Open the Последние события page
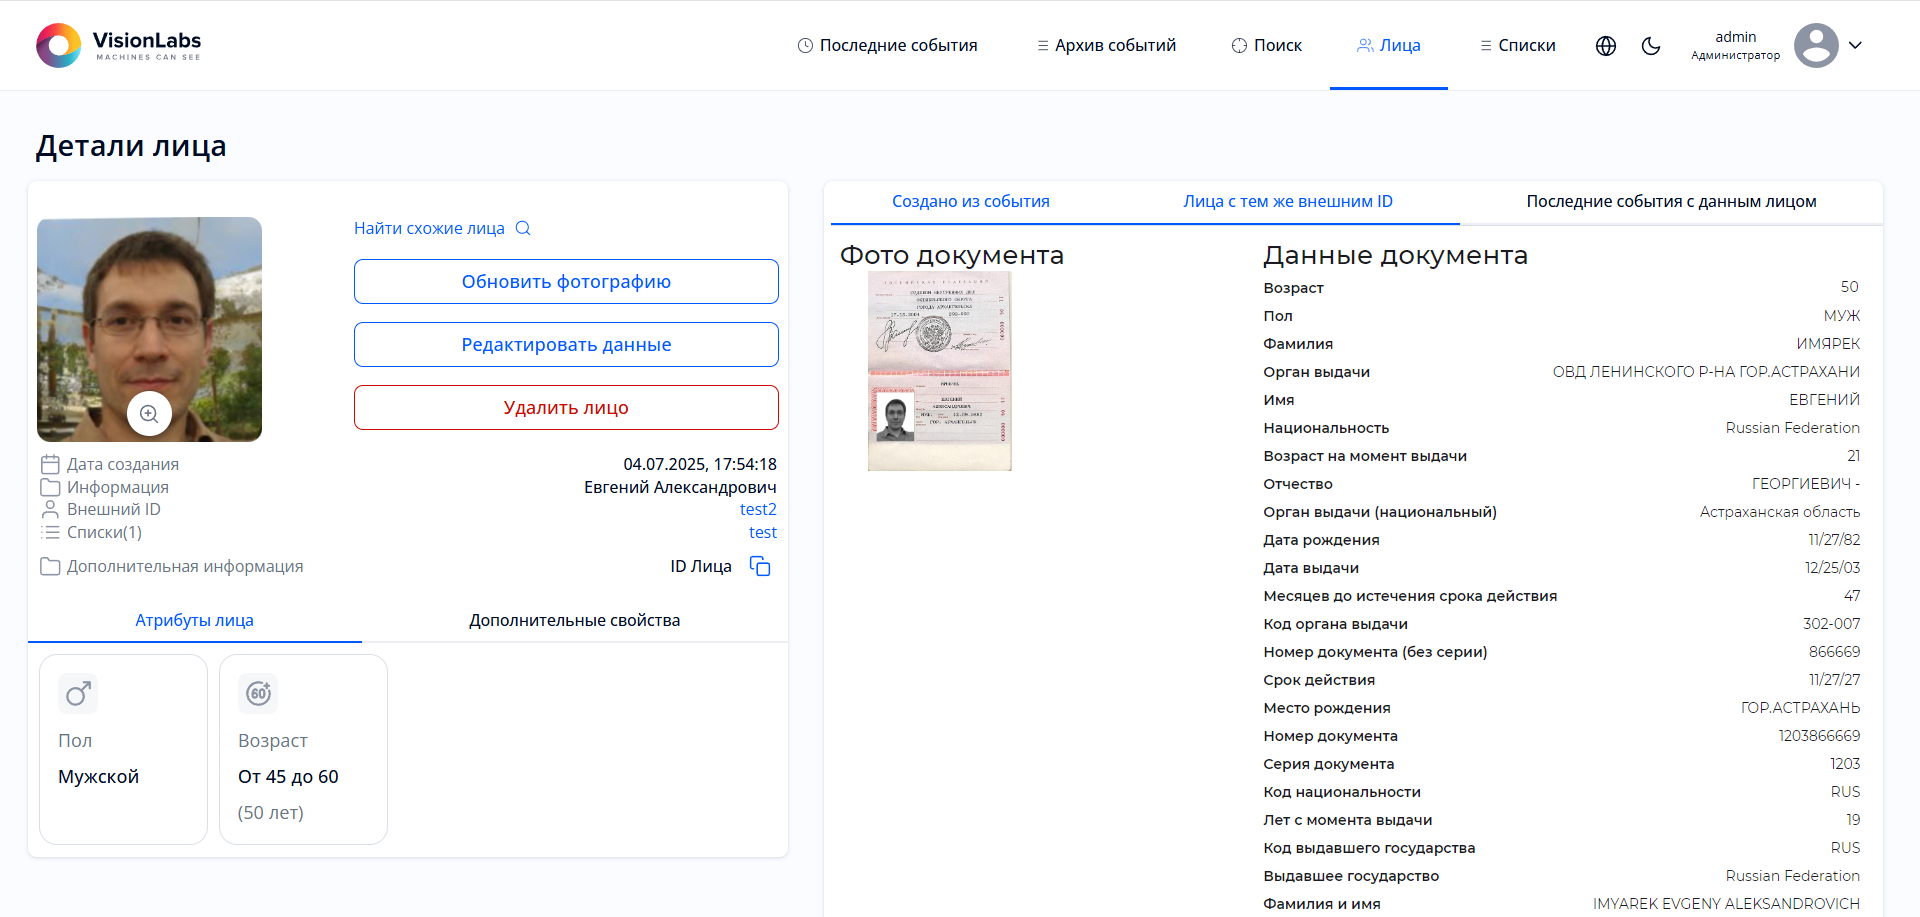1920x917 pixels. 887,46
